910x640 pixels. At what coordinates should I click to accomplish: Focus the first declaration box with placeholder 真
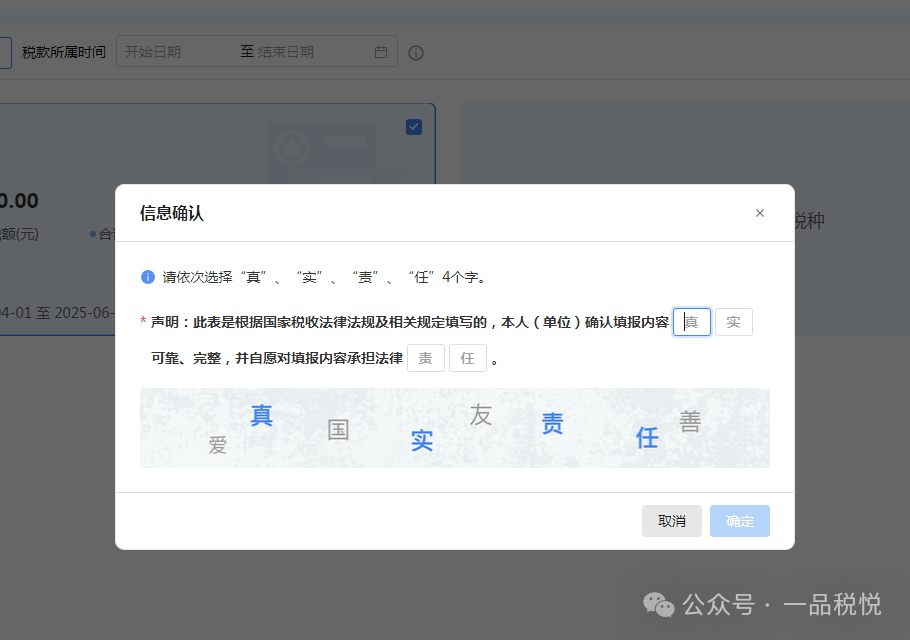coord(692,322)
